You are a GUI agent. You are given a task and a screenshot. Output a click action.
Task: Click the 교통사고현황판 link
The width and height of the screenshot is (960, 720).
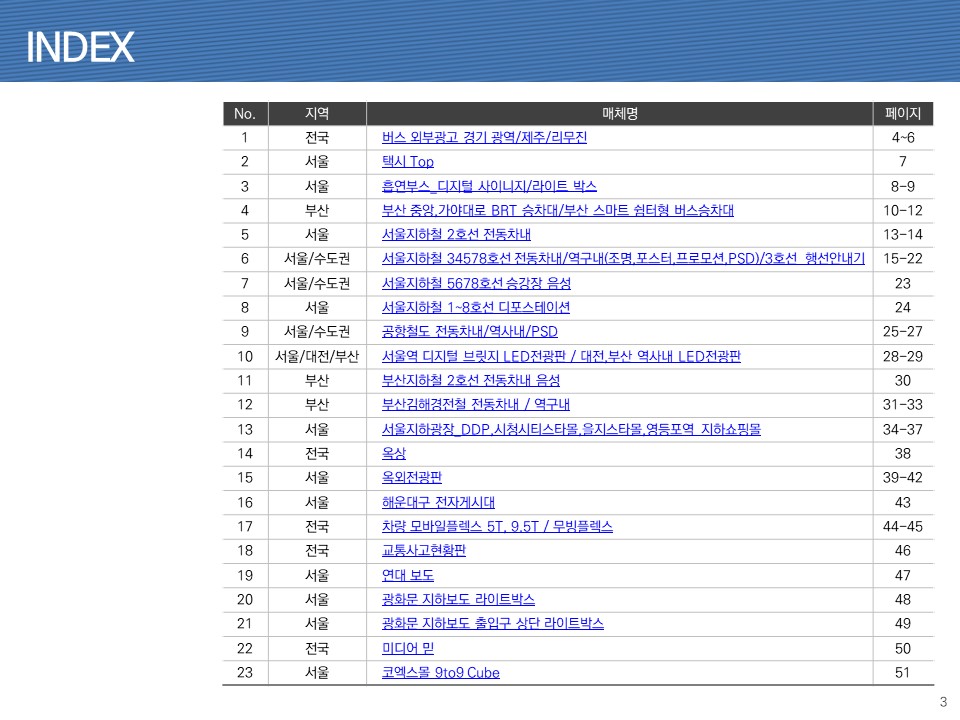click(x=424, y=550)
